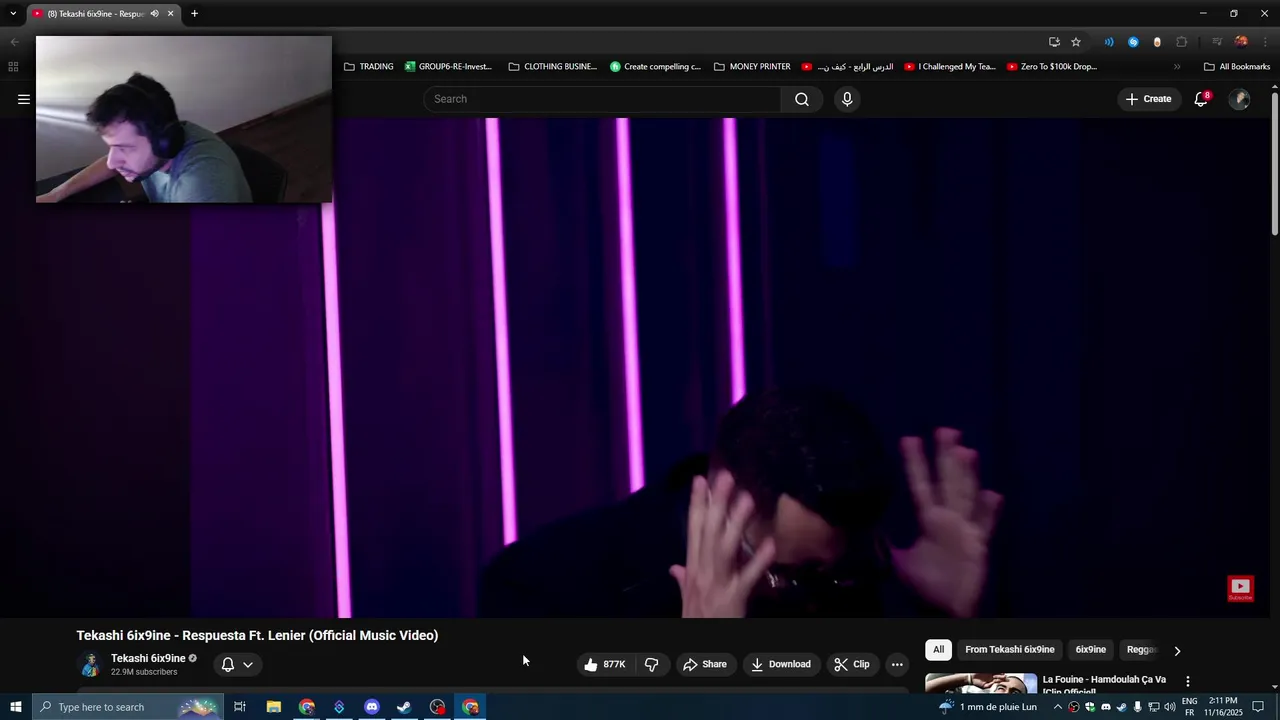Switch the ENG FR input language indicator
Viewport: 1280px width, 720px height.
(1190, 707)
